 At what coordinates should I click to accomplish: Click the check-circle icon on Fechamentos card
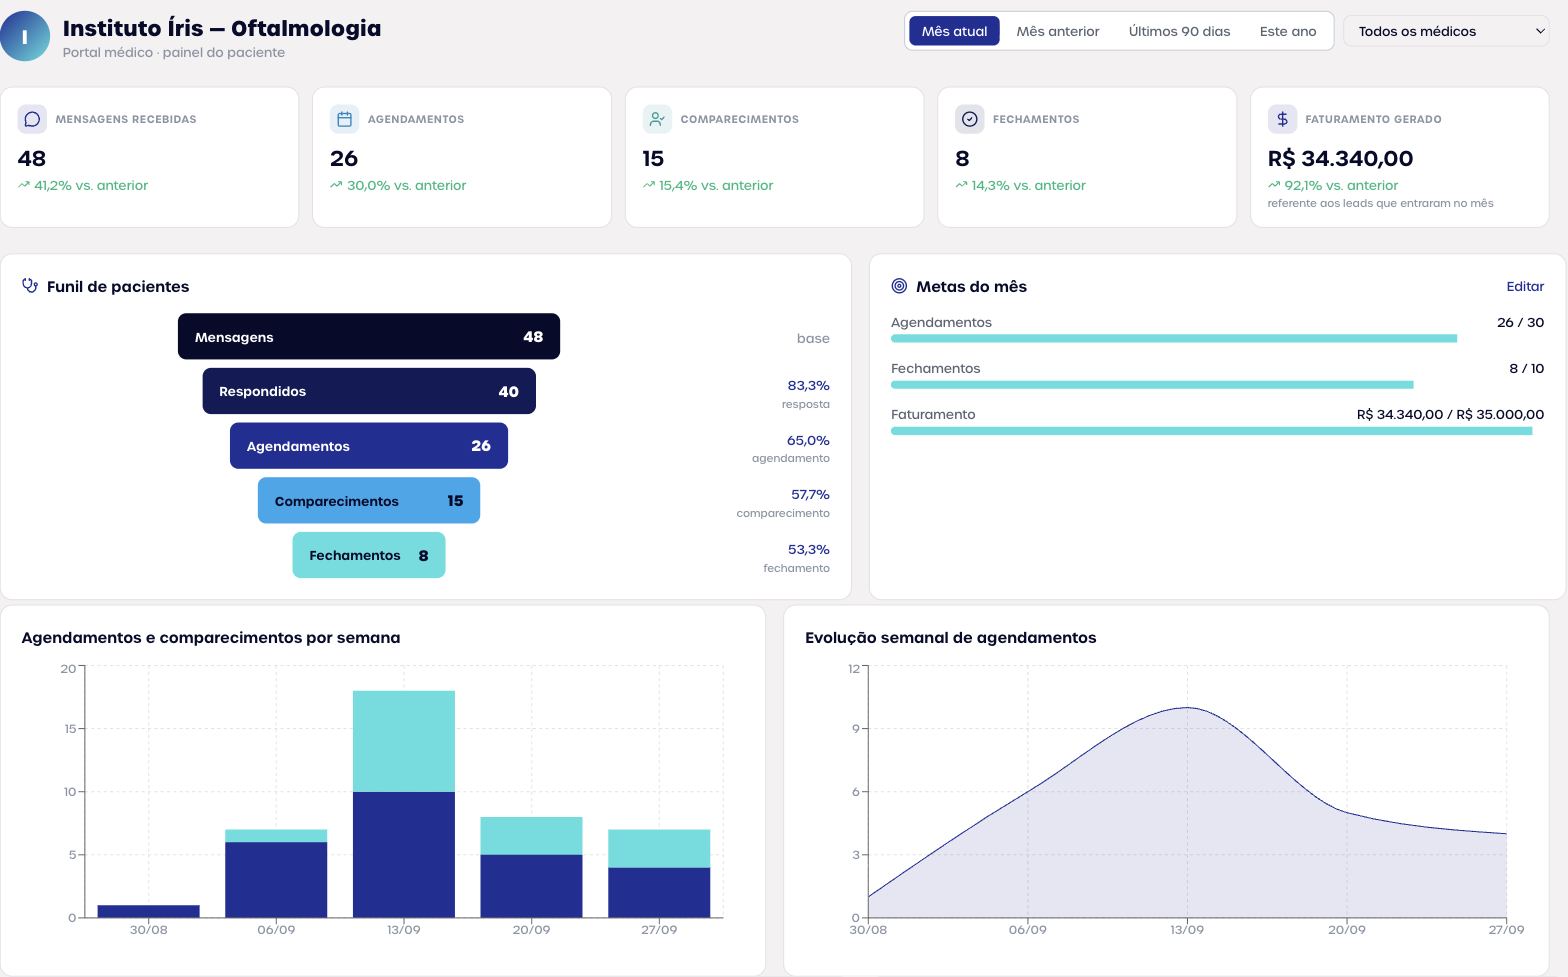click(969, 119)
